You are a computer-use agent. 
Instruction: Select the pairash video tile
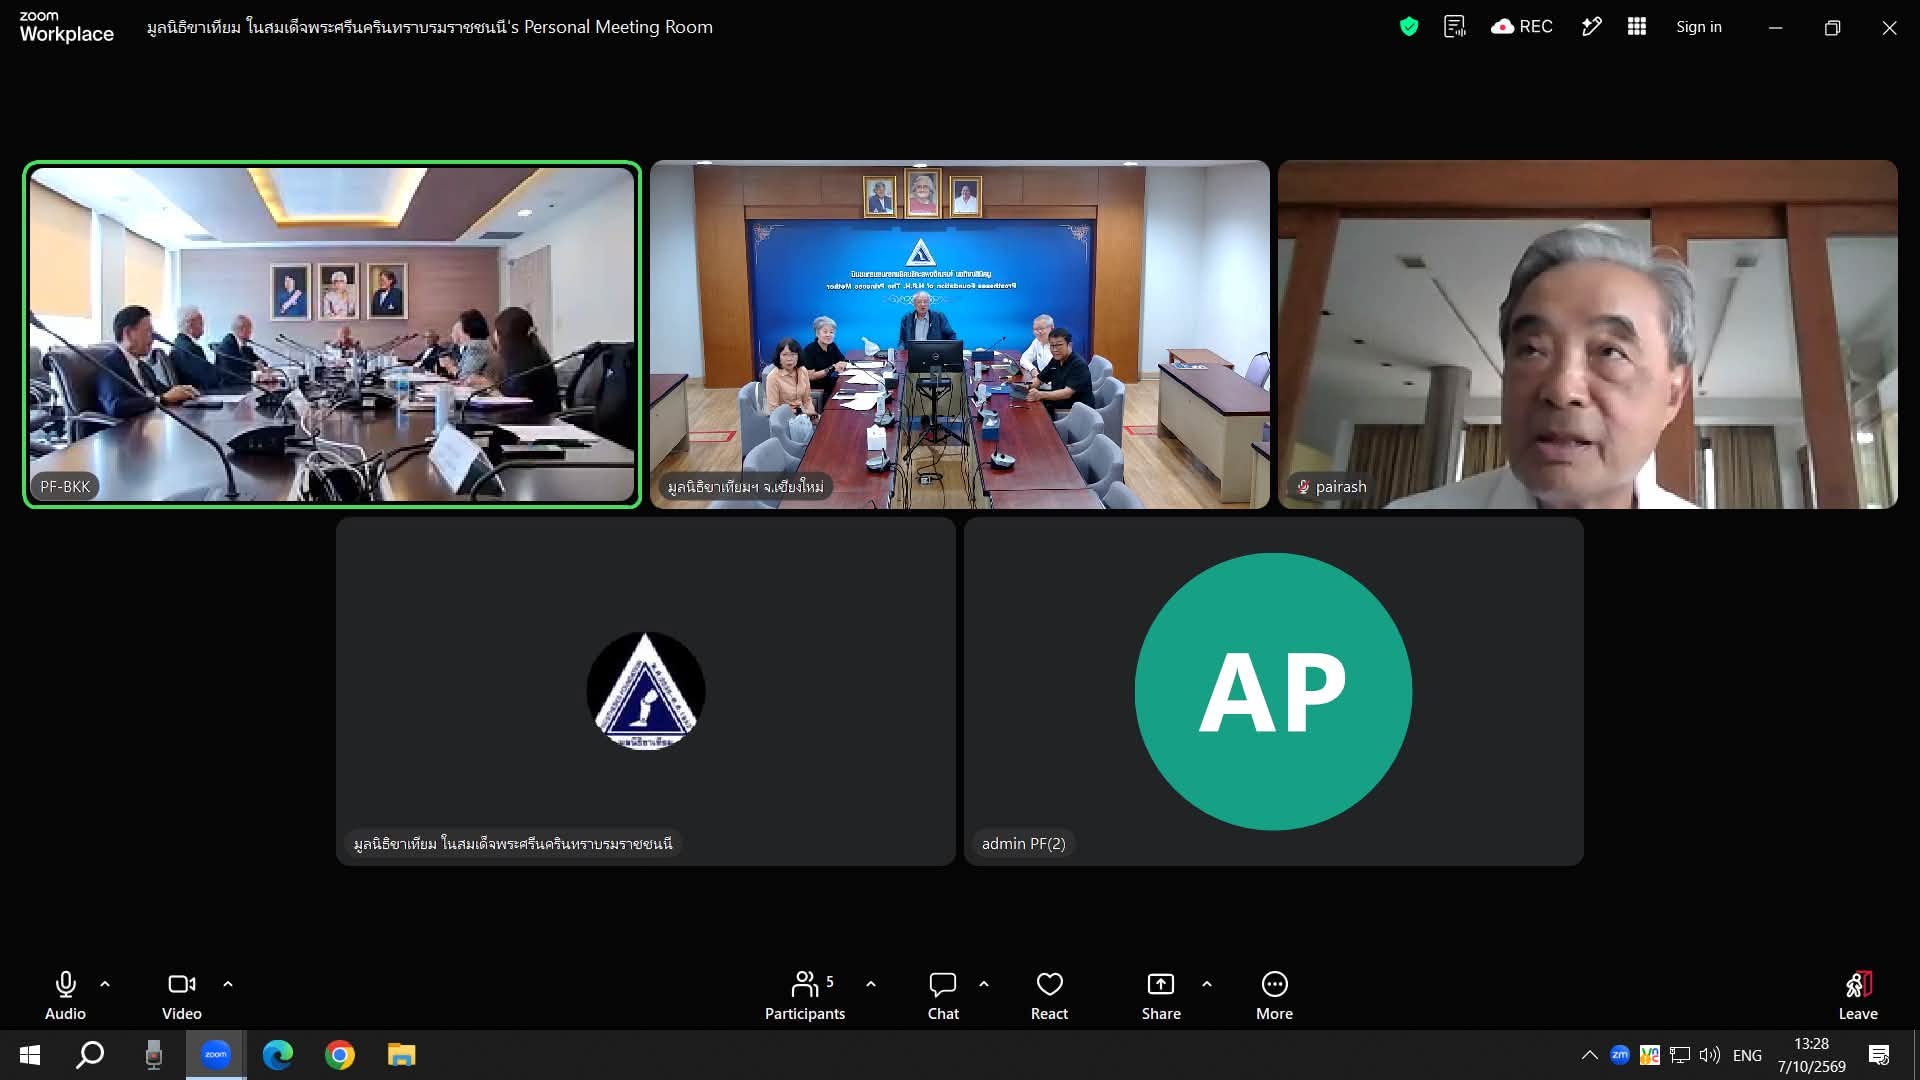[1587, 334]
